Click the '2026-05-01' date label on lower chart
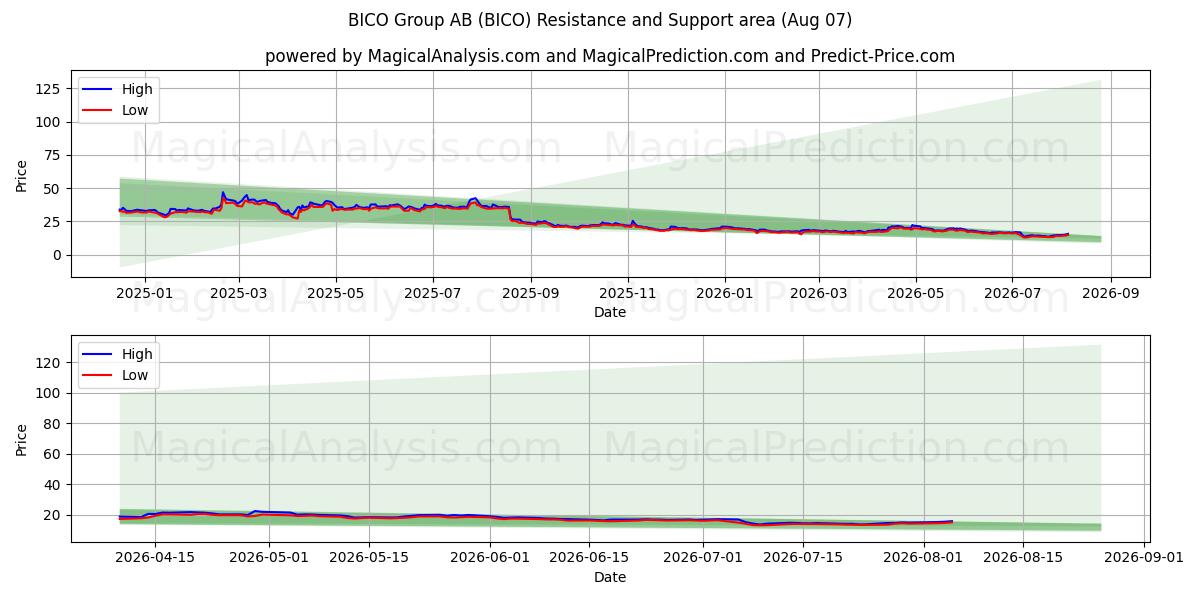This screenshot has height=600, width=1200. [x=270, y=559]
